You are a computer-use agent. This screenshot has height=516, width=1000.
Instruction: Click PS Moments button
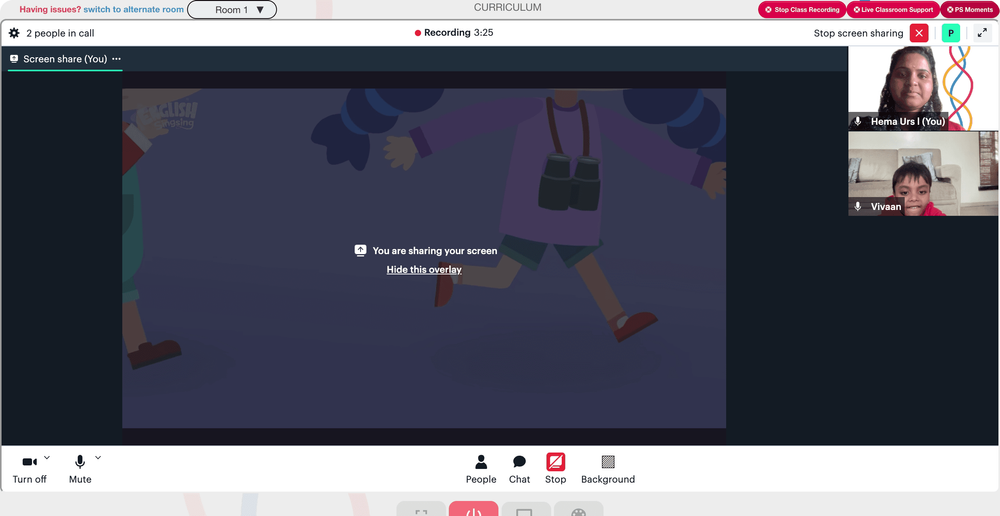tap(970, 10)
